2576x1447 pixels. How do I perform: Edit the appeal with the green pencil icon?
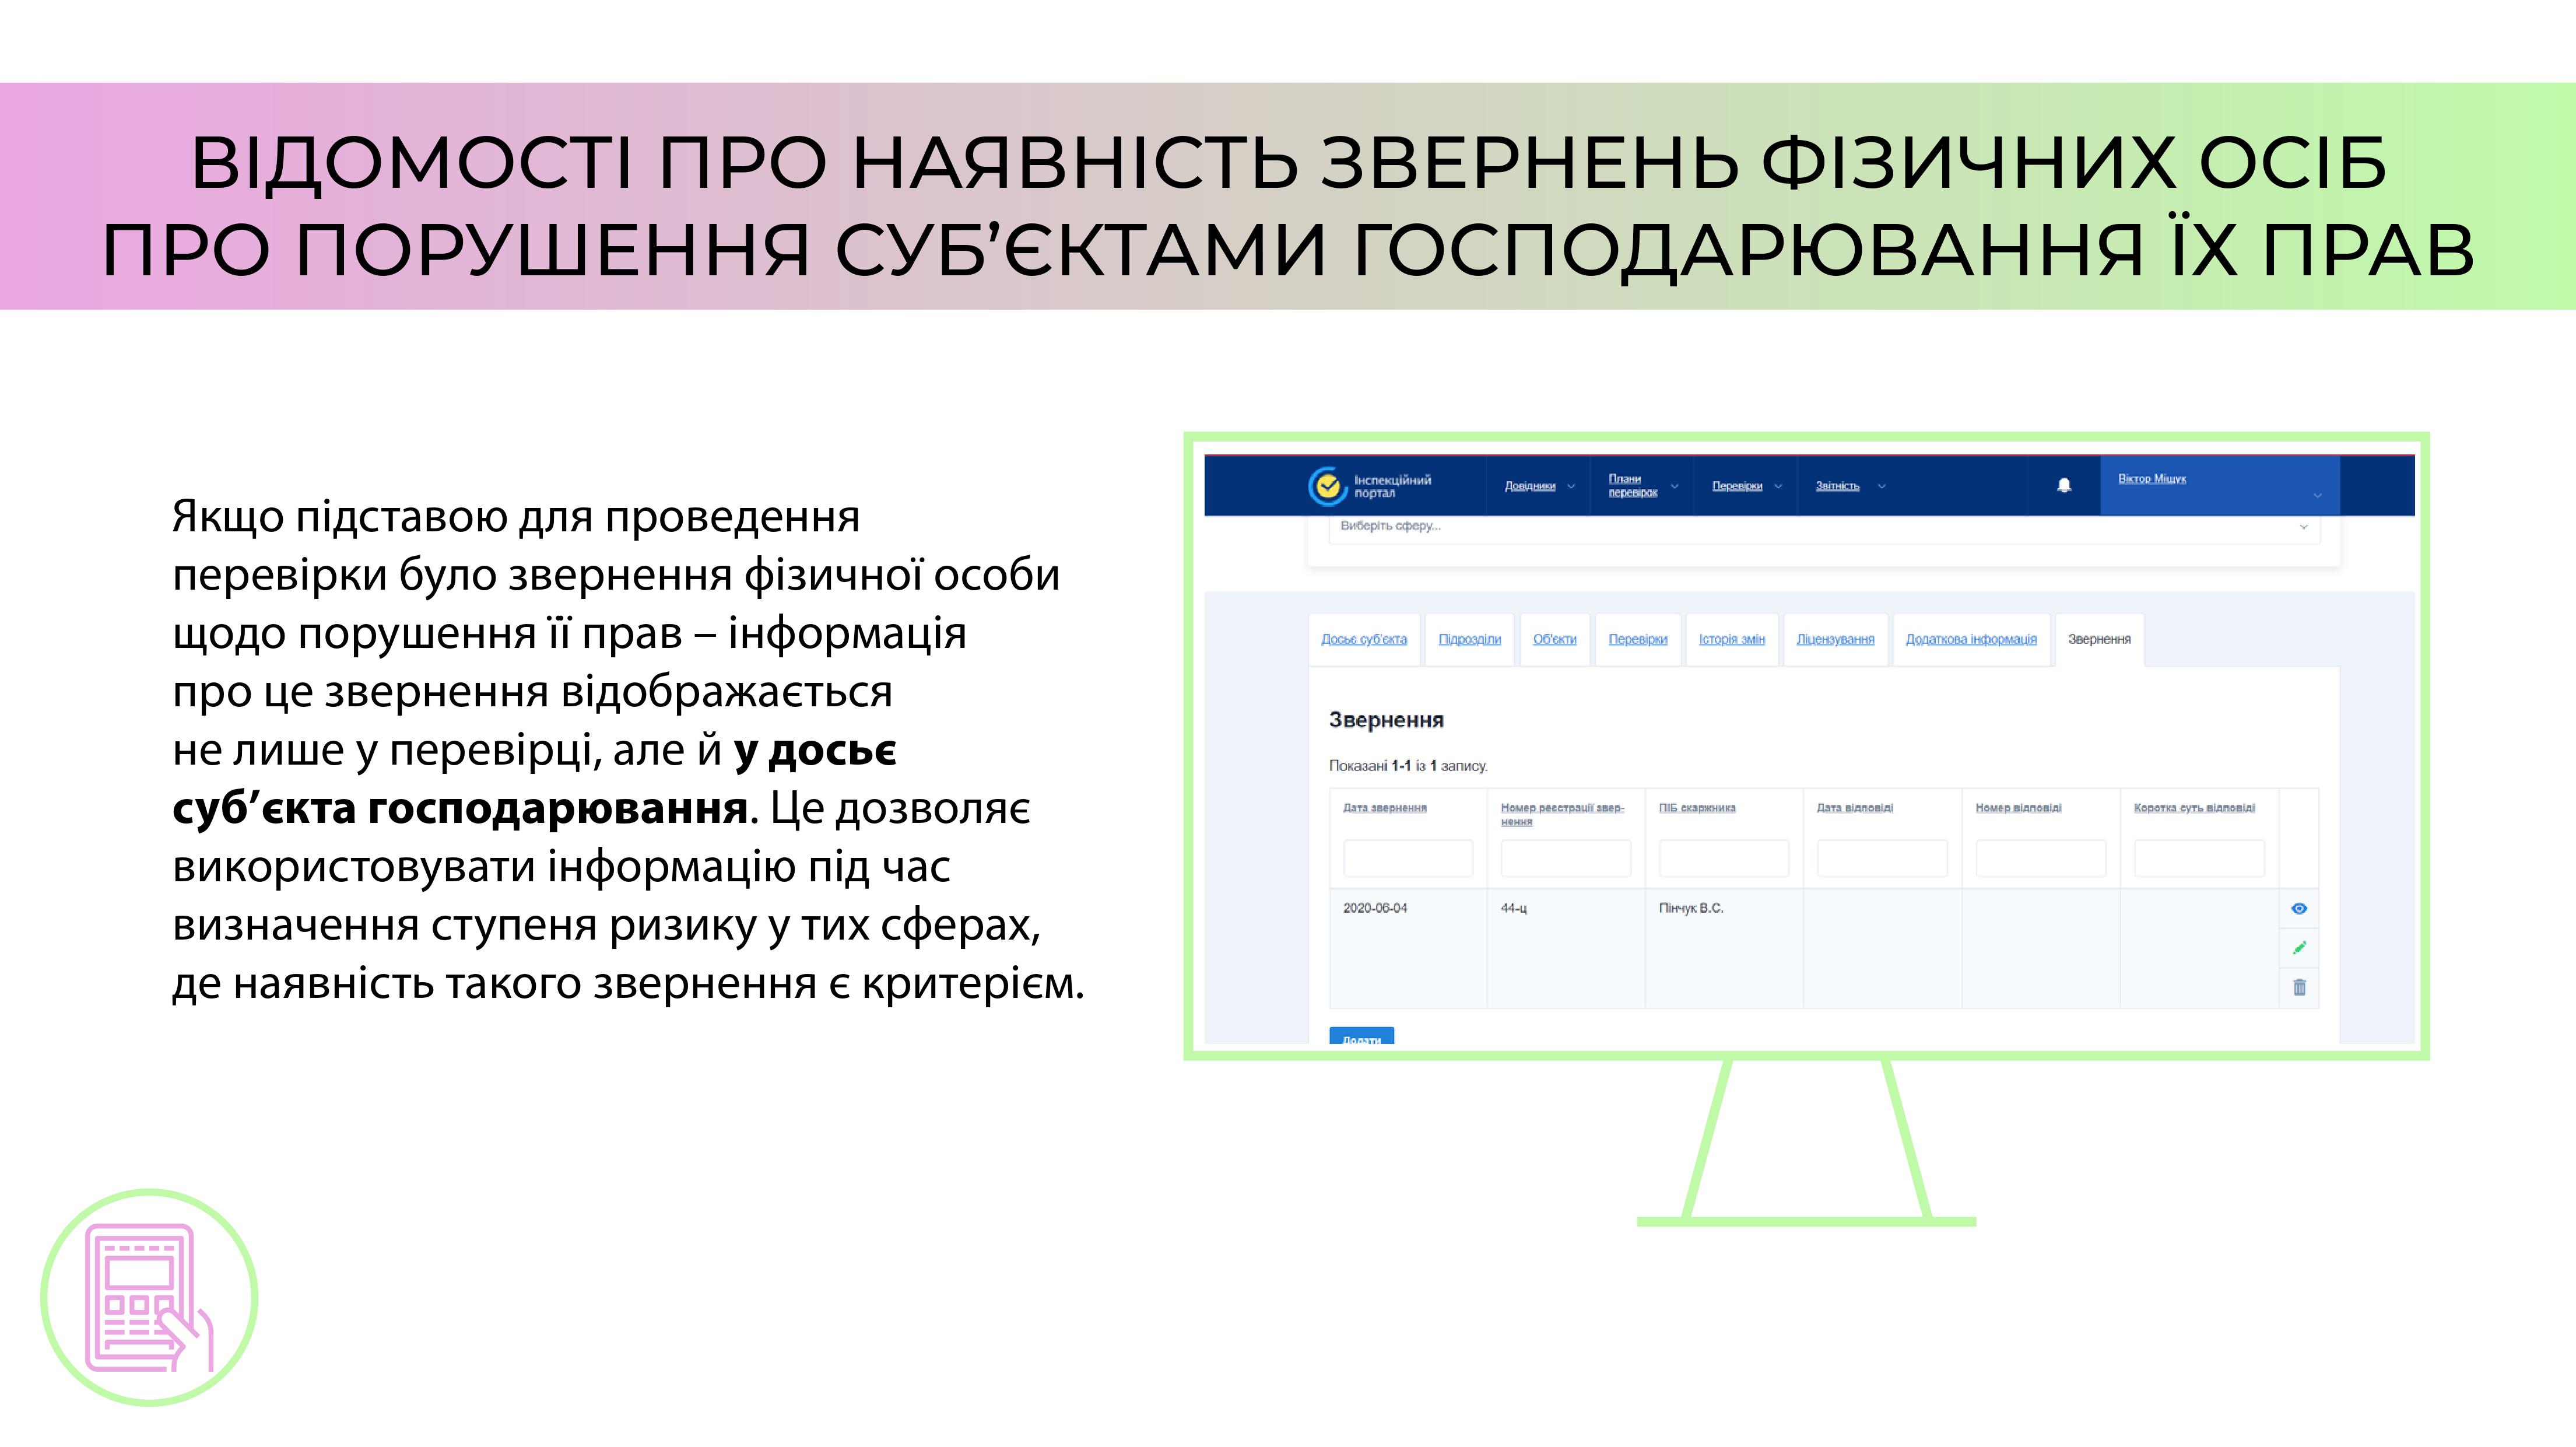pos(2299,947)
